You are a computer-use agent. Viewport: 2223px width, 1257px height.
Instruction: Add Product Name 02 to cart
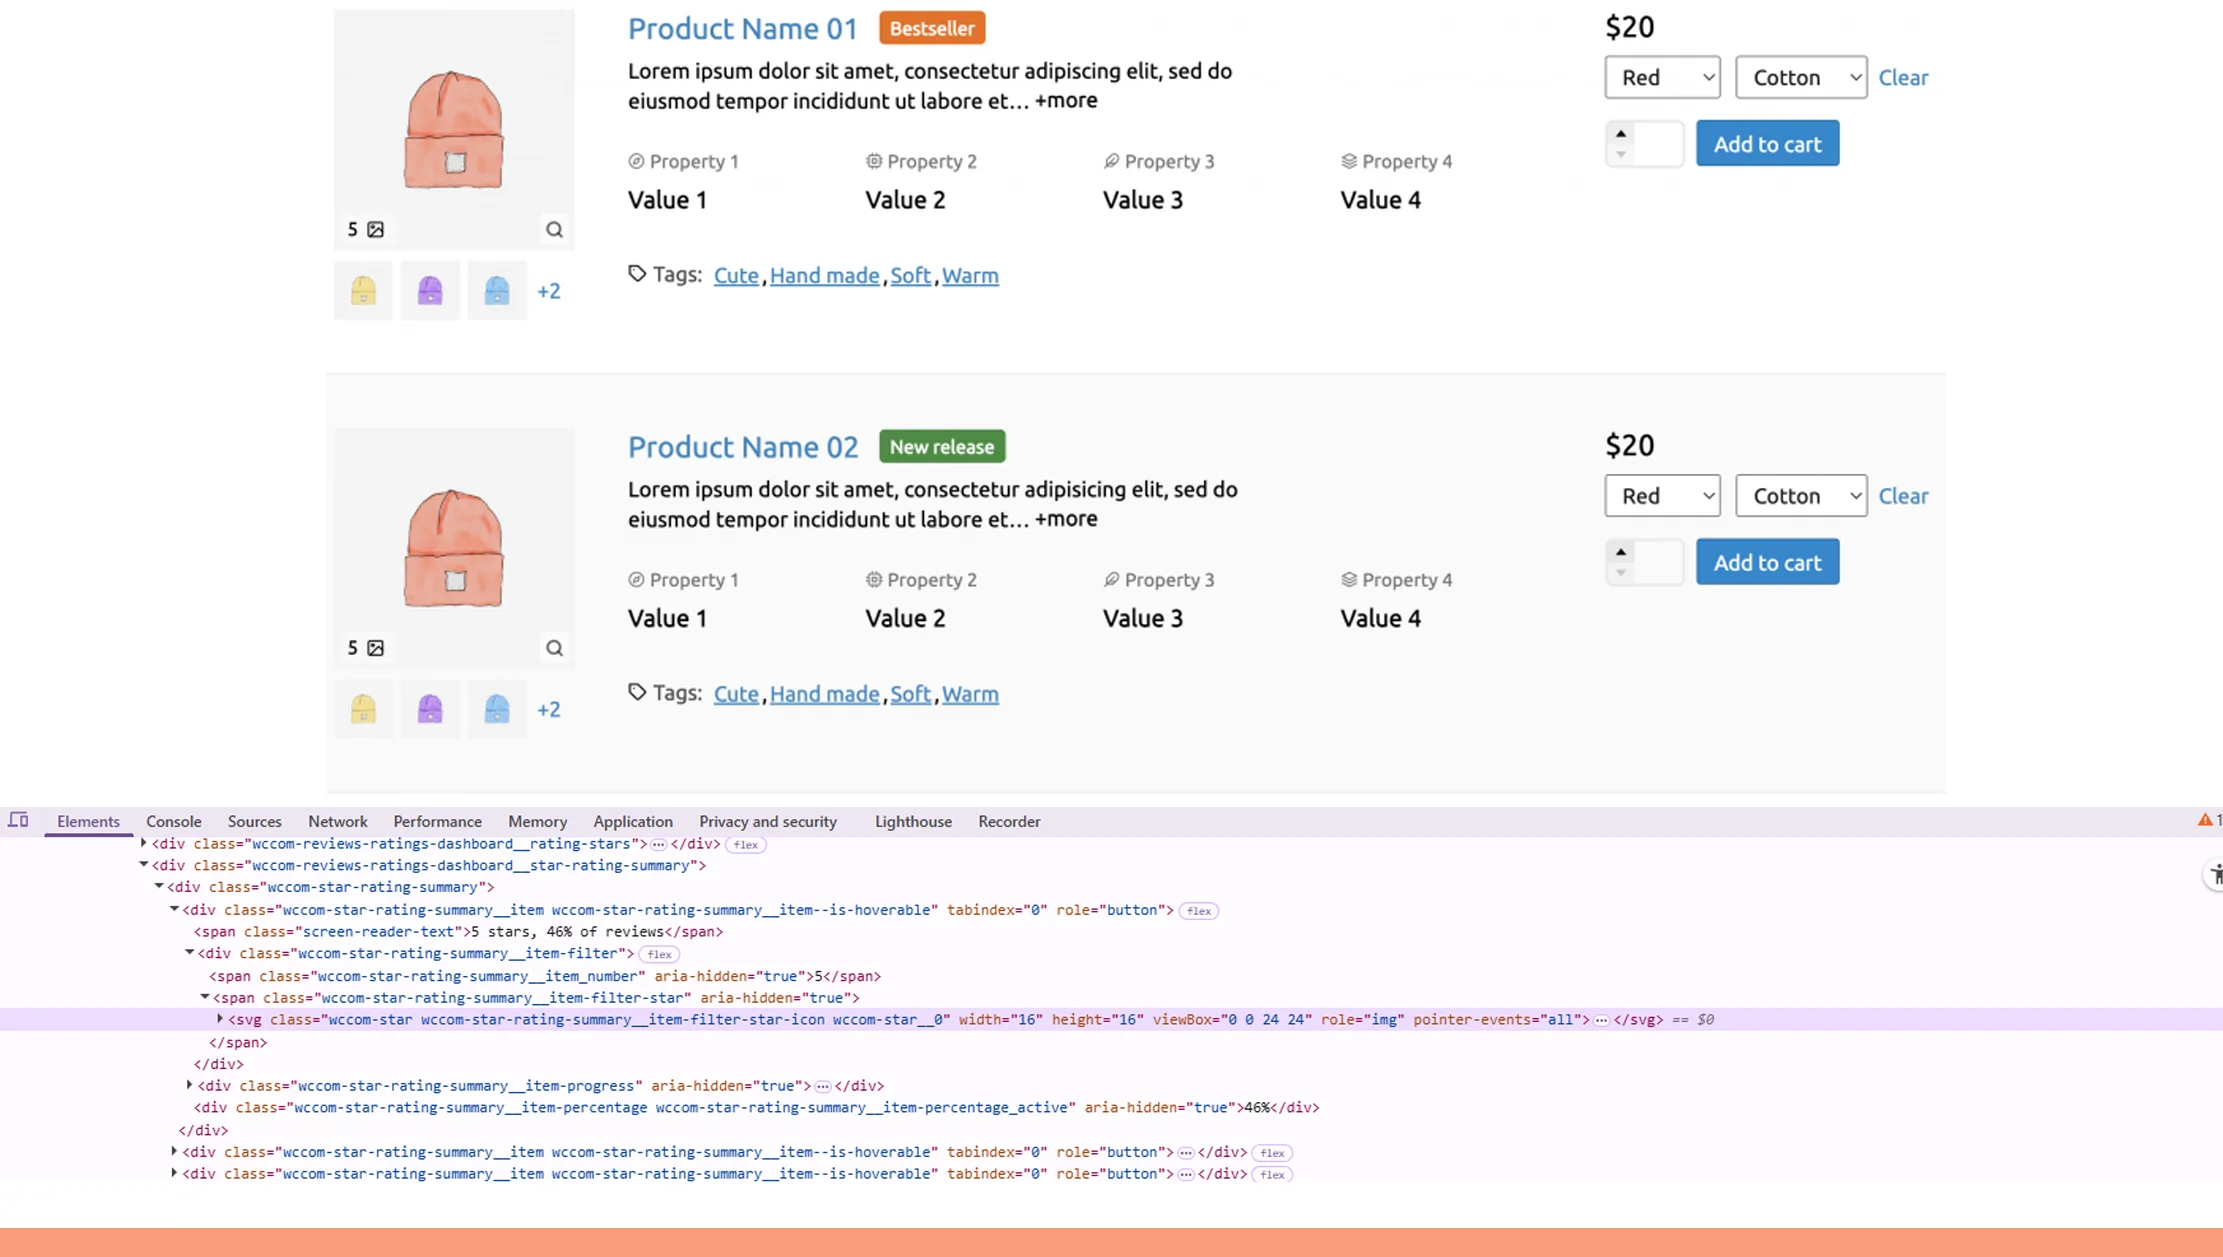click(x=1766, y=561)
